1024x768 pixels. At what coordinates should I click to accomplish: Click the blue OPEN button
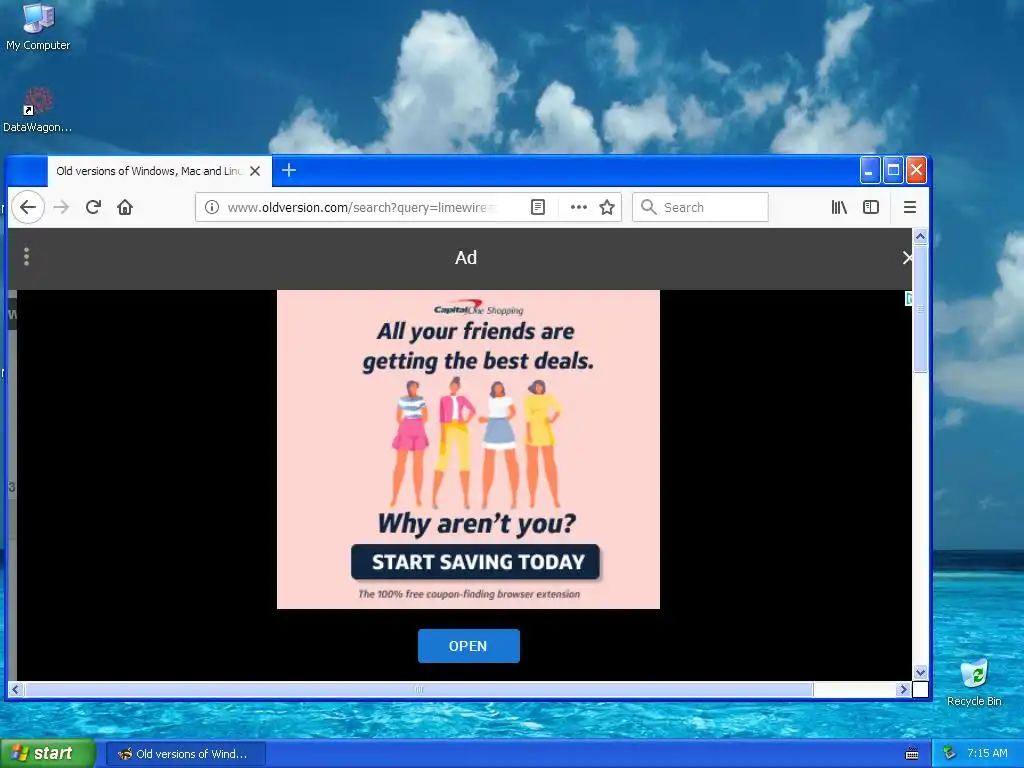click(468, 646)
